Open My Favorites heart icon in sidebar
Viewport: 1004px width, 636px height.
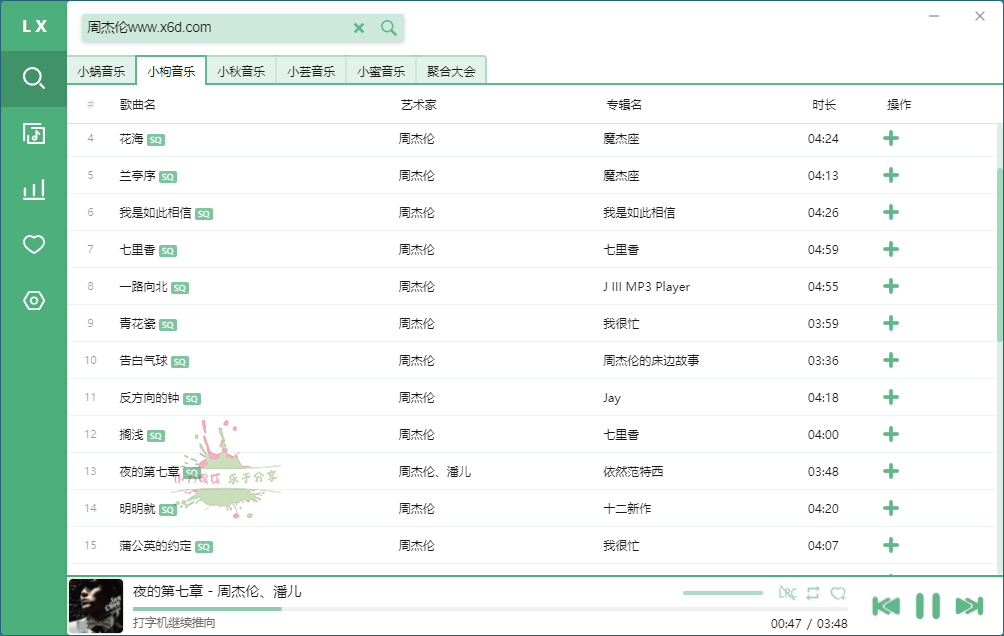33,243
